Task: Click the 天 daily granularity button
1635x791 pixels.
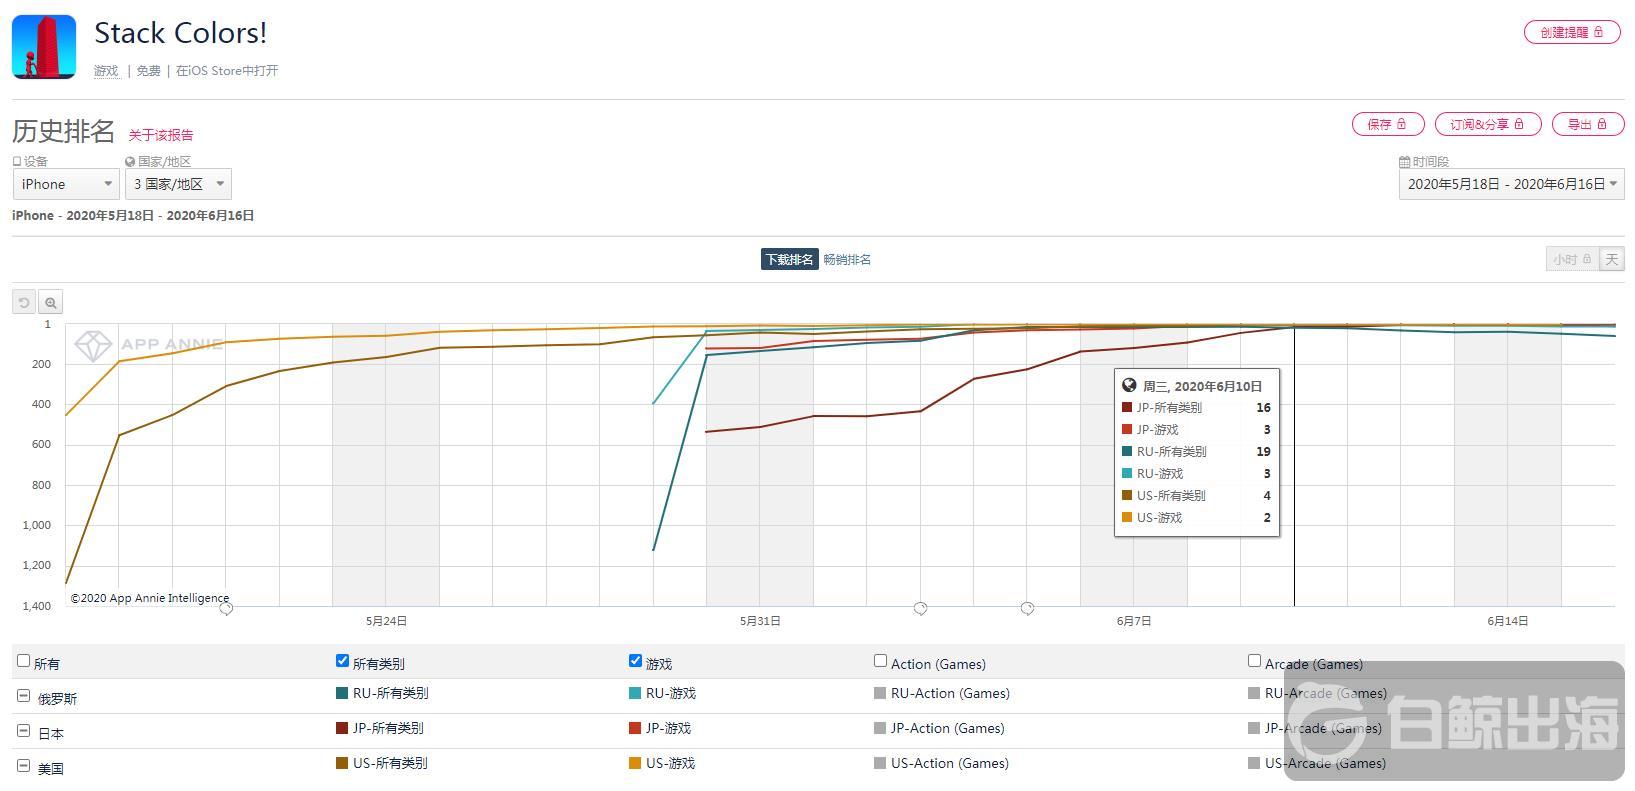Action: (x=1612, y=260)
